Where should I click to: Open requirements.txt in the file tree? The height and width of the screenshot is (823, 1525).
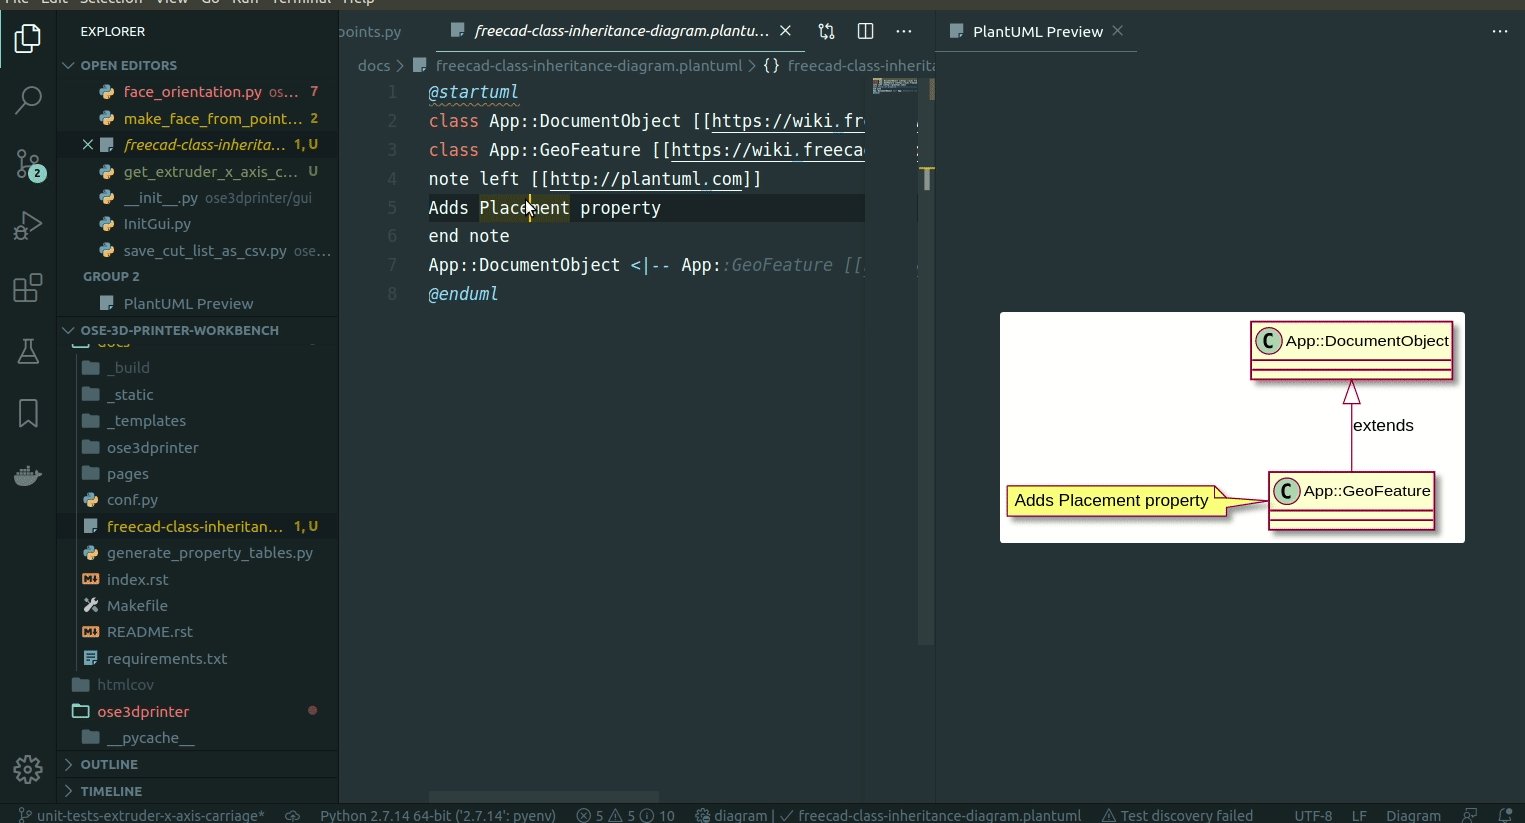coord(197,659)
